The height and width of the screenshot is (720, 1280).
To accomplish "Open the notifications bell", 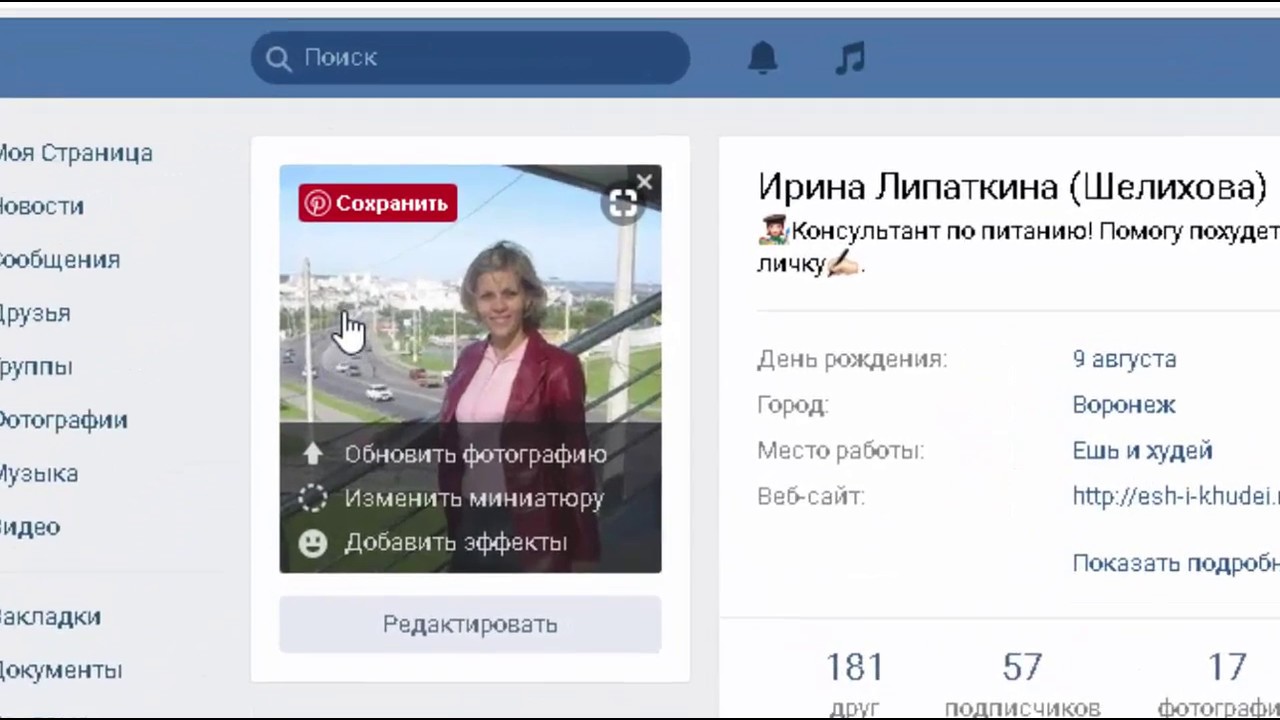I will (x=762, y=58).
